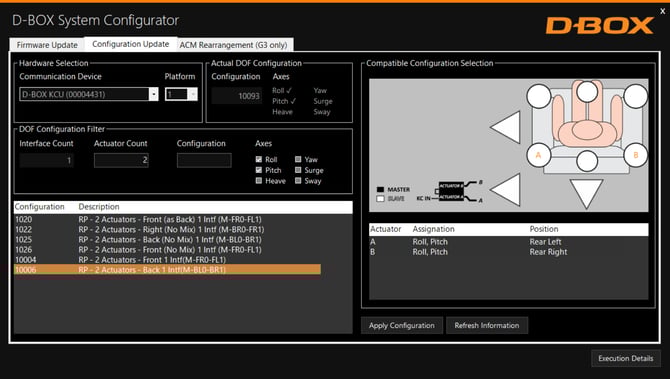Image resolution: width=670 pixels, height=379 pixels.
Task: Enable the Heave axis checkbox
Action: pyautogui.click(x=259, y=181)
